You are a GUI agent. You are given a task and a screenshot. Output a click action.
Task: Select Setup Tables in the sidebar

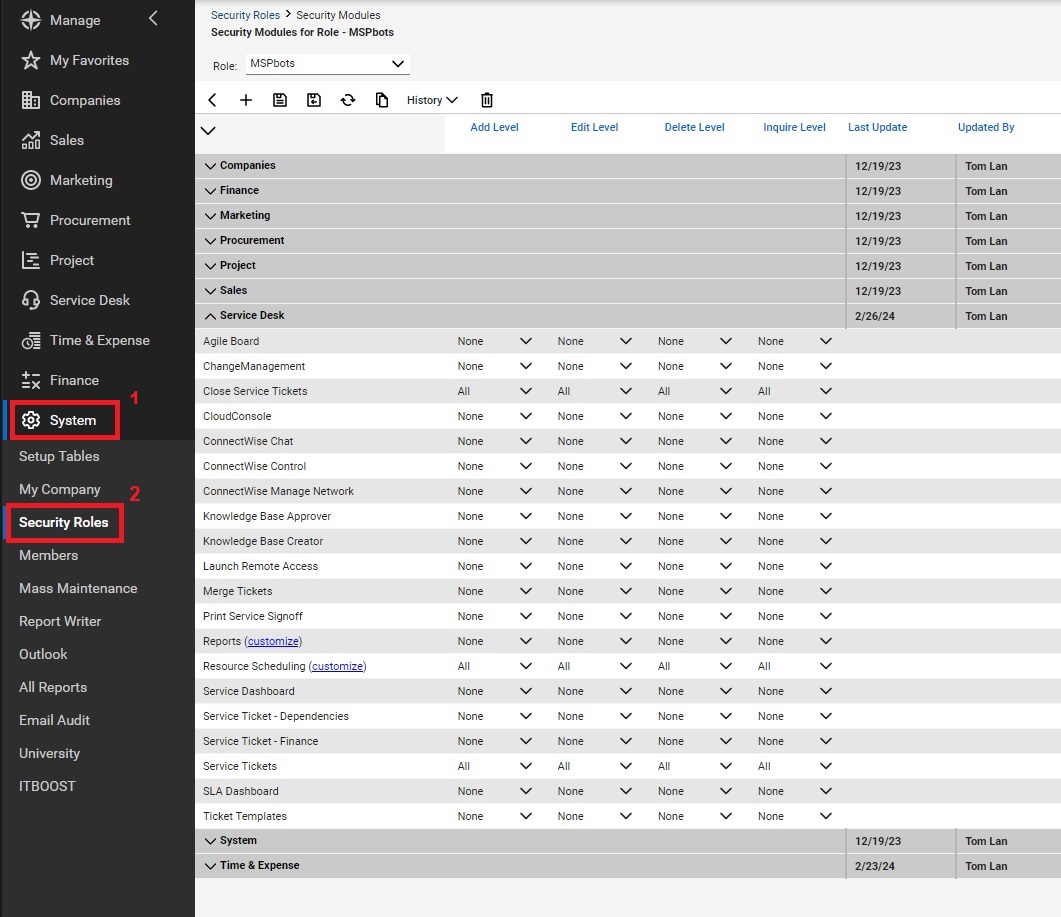point(59,456)
